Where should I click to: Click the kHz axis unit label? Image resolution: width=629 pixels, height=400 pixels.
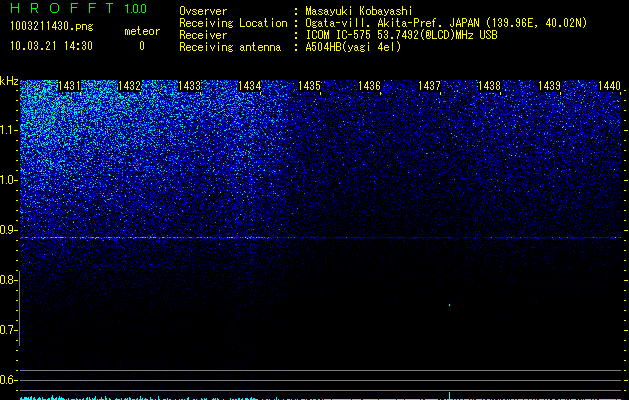9,81
